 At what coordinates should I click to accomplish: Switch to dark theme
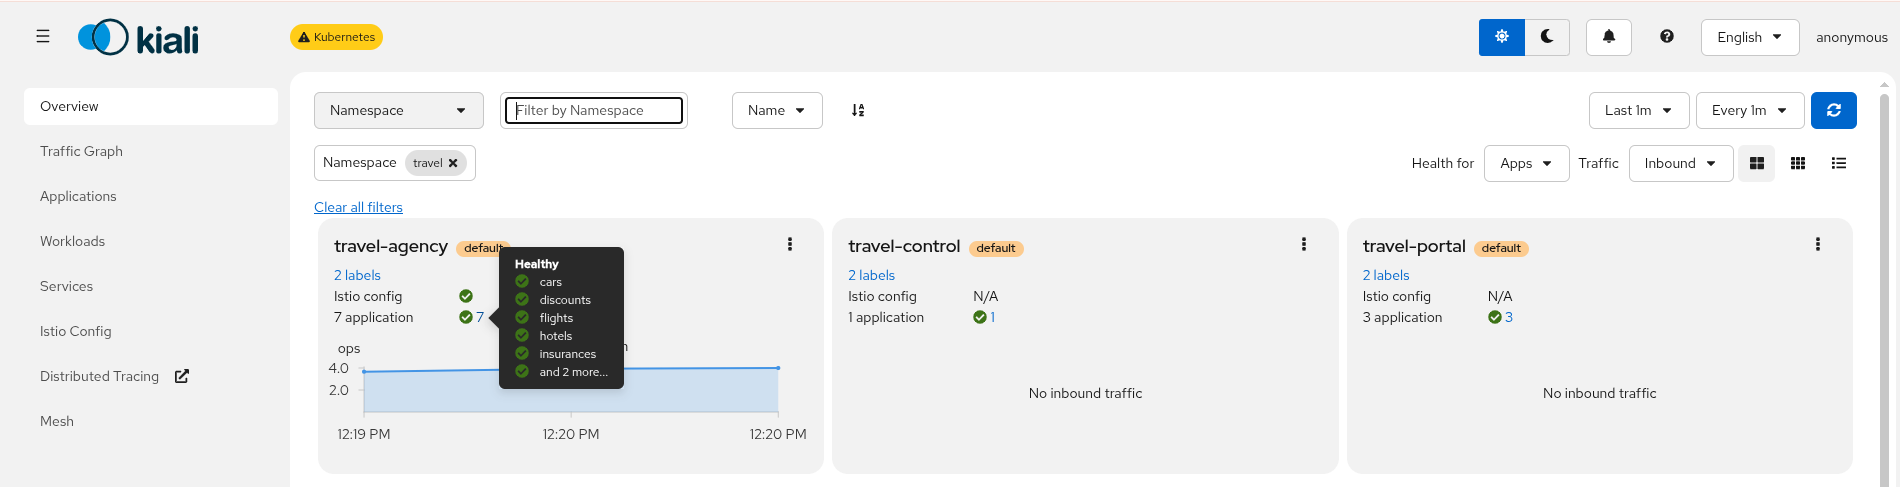tap(1547, 37)
